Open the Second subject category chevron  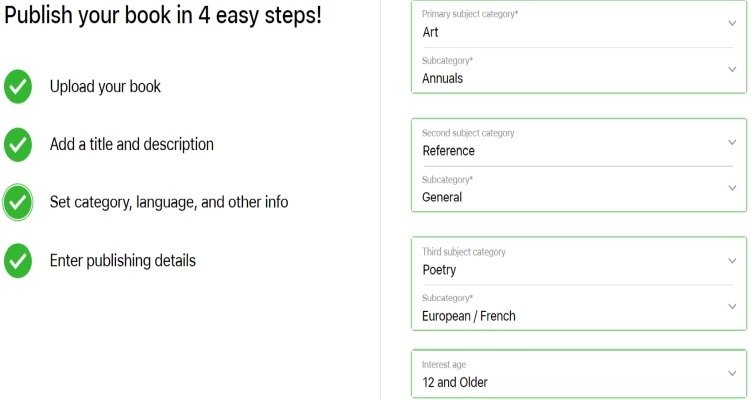(x=732, y=142)
